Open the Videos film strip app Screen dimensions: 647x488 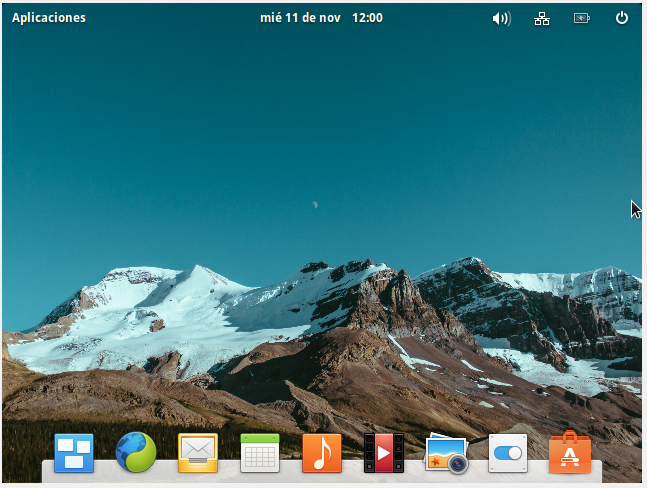point(384,453)
